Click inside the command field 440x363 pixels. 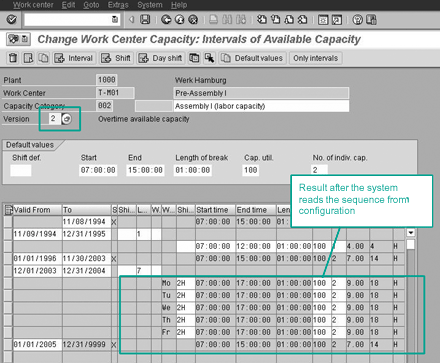tap(68, 20)
